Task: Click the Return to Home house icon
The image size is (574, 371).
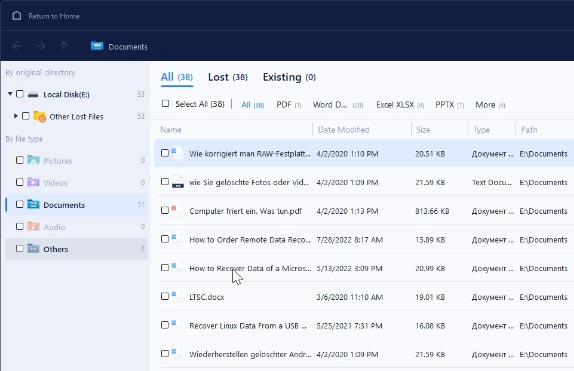Action: click(x=16, y=16)
